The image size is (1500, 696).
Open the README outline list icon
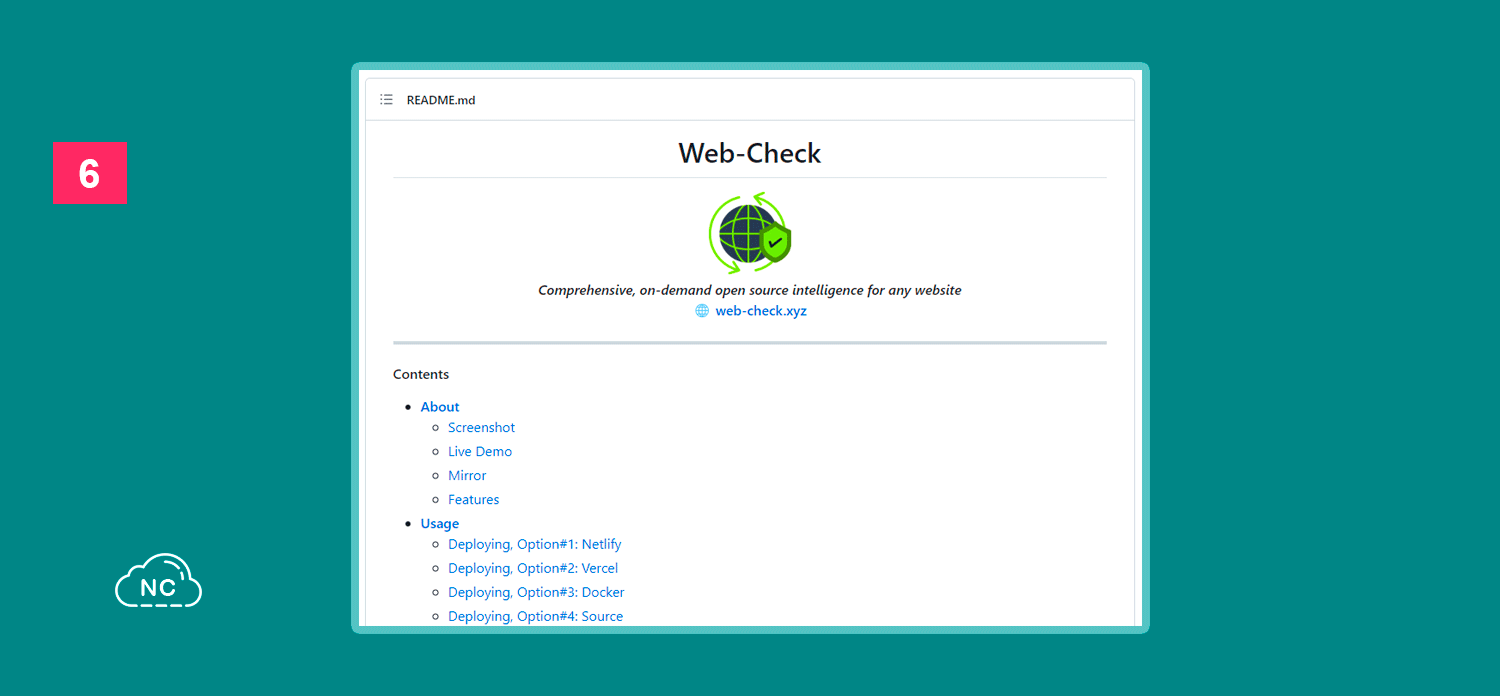pos(386,100)
